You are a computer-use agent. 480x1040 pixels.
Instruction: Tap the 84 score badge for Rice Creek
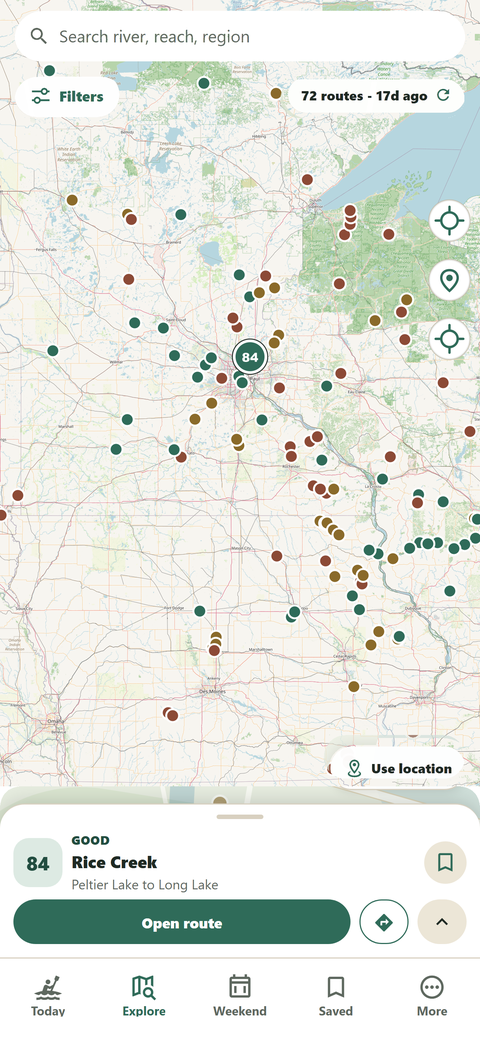tap(38, 863)
